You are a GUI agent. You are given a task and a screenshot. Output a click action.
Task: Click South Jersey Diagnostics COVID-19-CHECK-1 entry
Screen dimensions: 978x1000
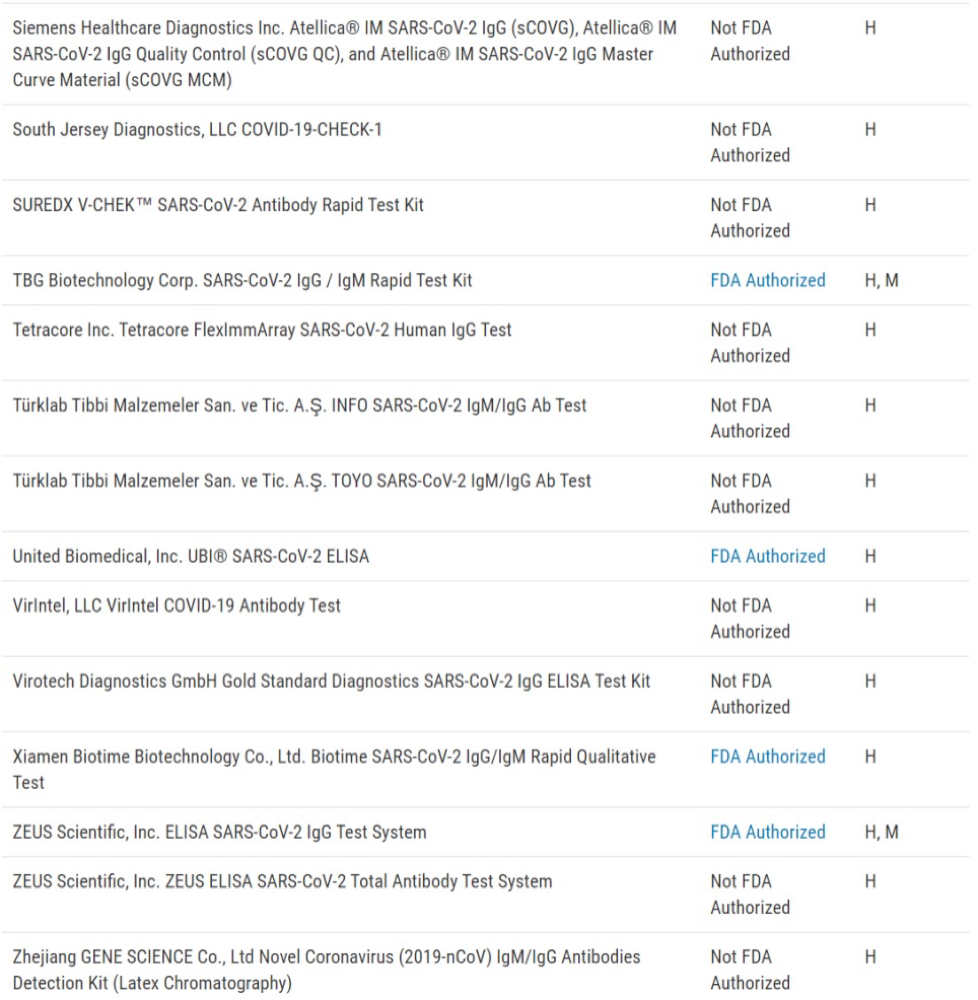point(197,130)
